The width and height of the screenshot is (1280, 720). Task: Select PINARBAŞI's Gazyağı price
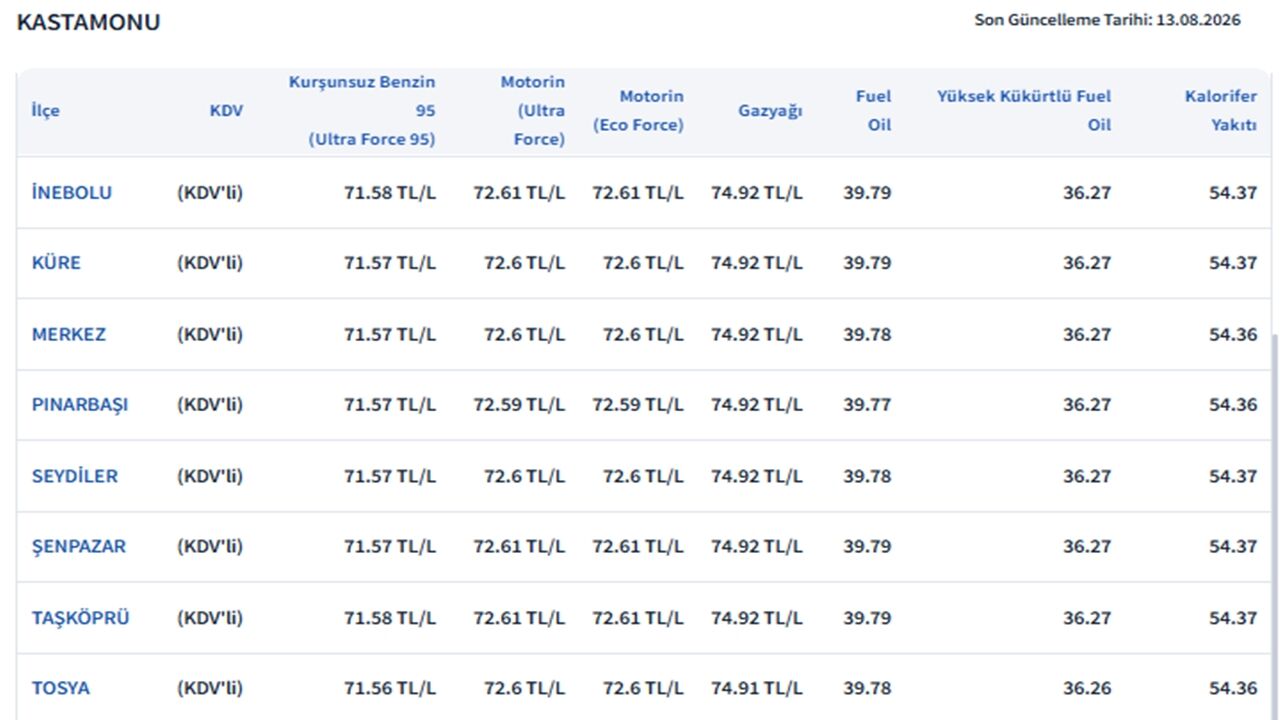click(757, 405)
